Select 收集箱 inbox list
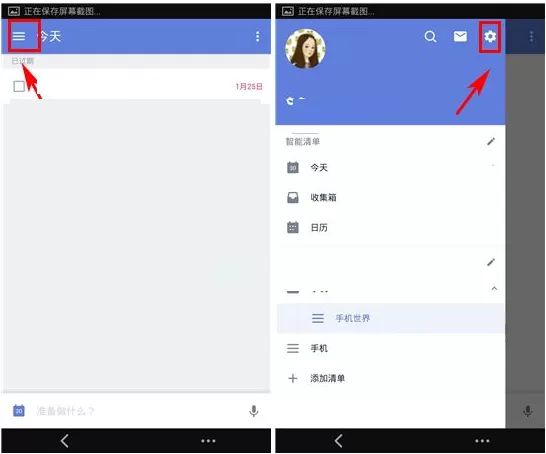The width and height of the screenshot is (546, 454). [390, 197]
